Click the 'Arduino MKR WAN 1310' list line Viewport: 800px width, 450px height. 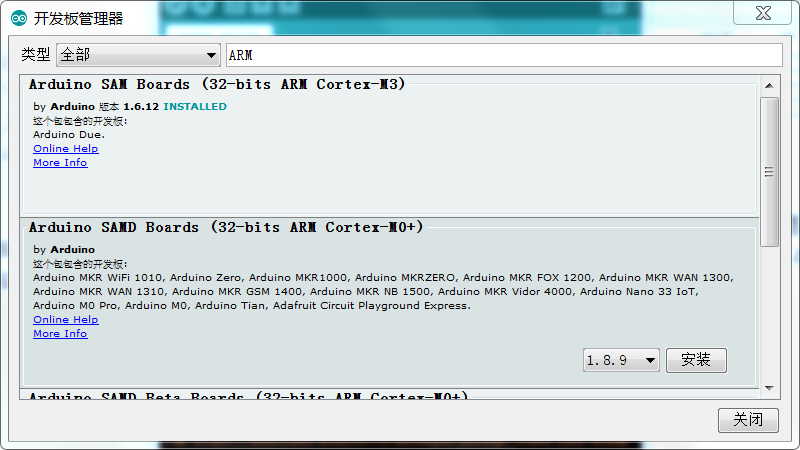pos(366,292)
